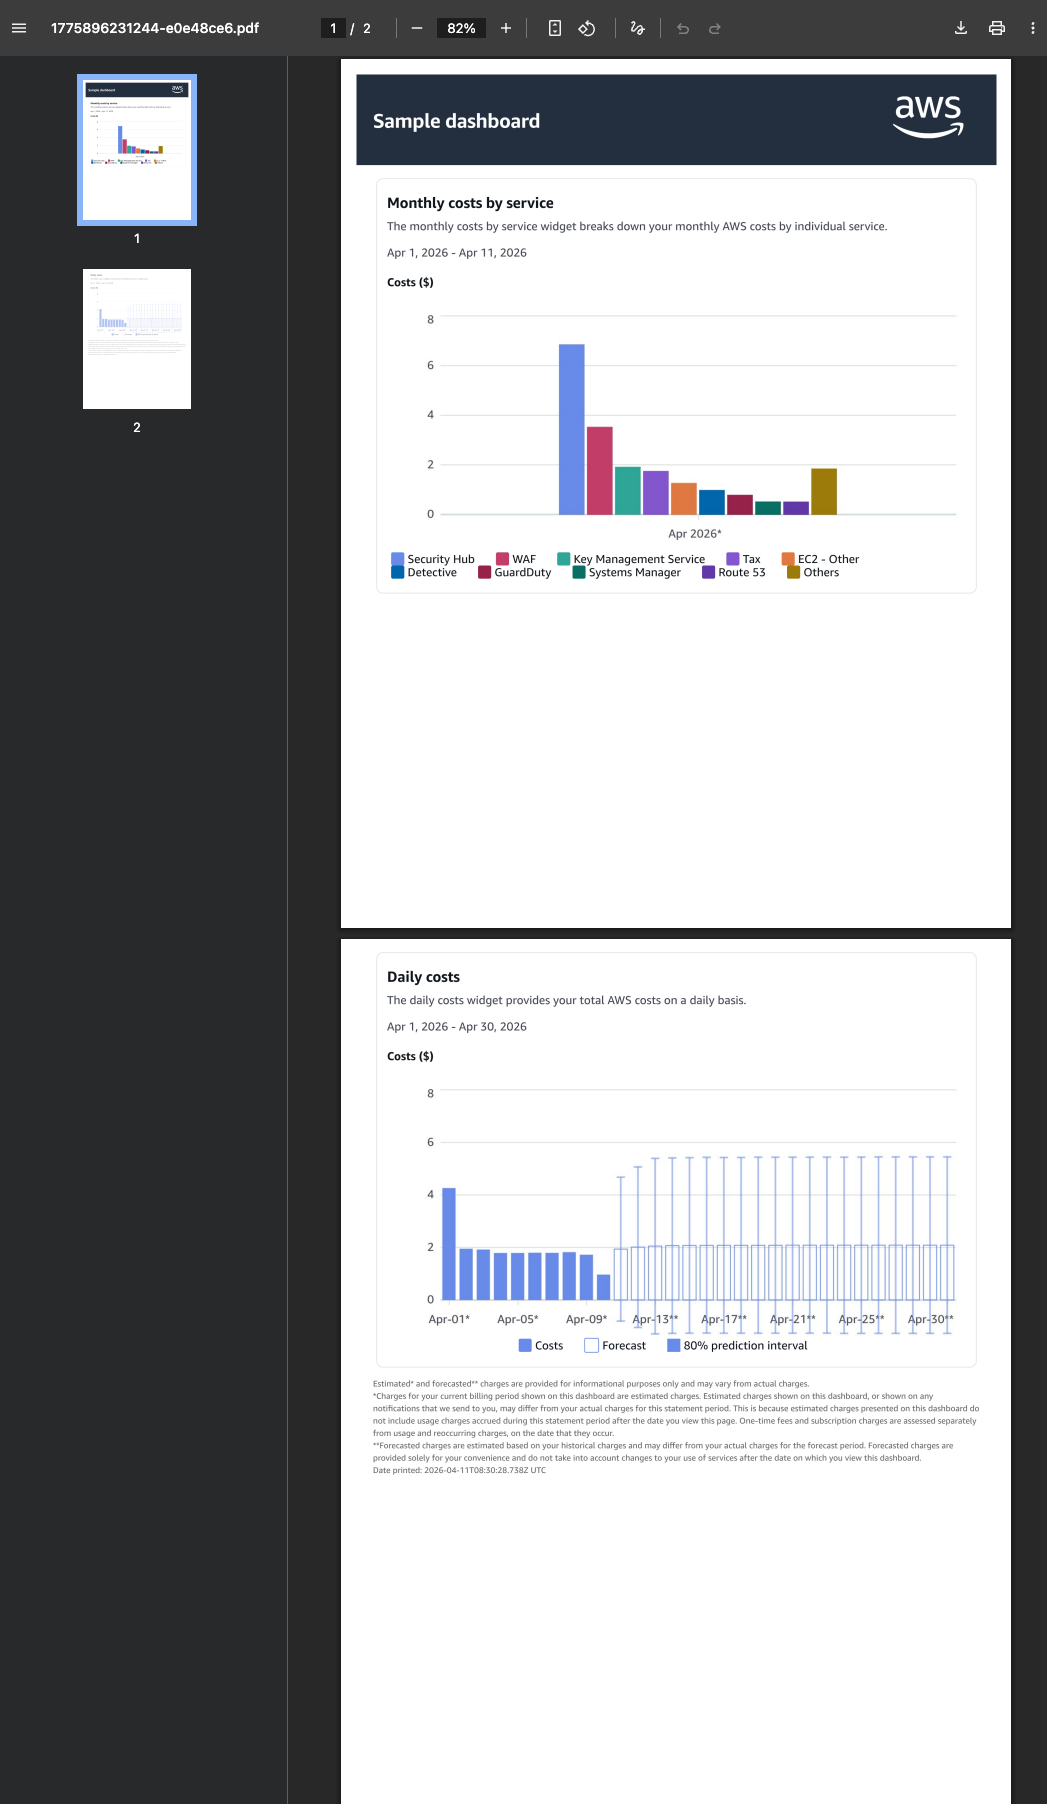Print the PDF document

997,28
